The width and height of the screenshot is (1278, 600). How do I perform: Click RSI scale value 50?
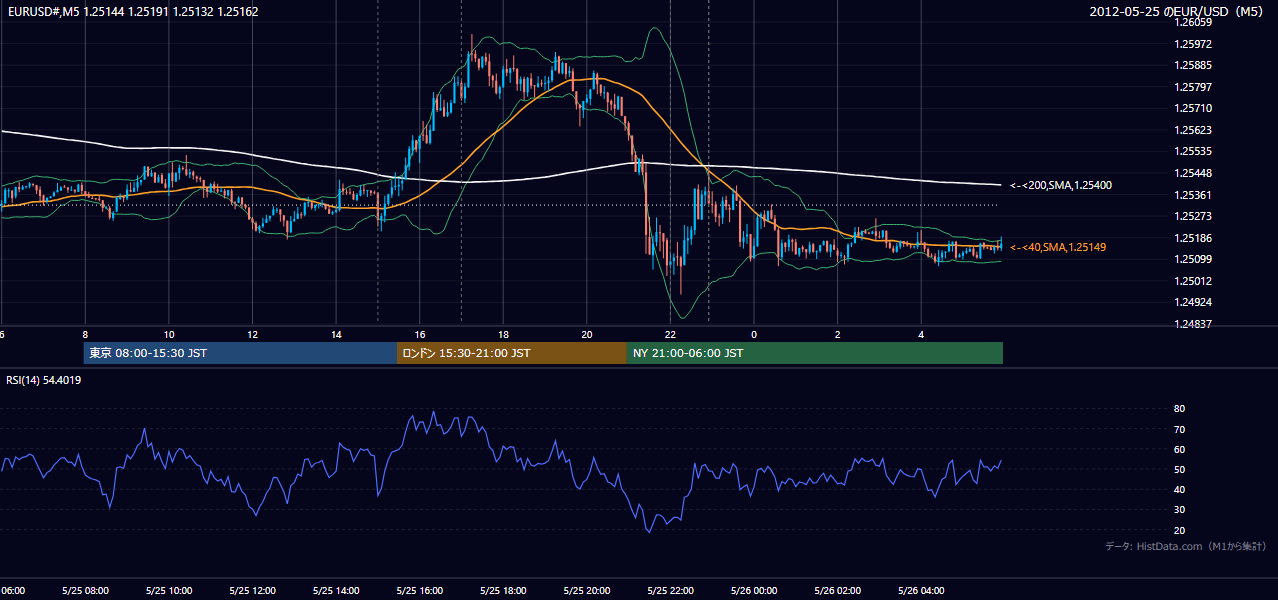click(x=1179, y=469)
